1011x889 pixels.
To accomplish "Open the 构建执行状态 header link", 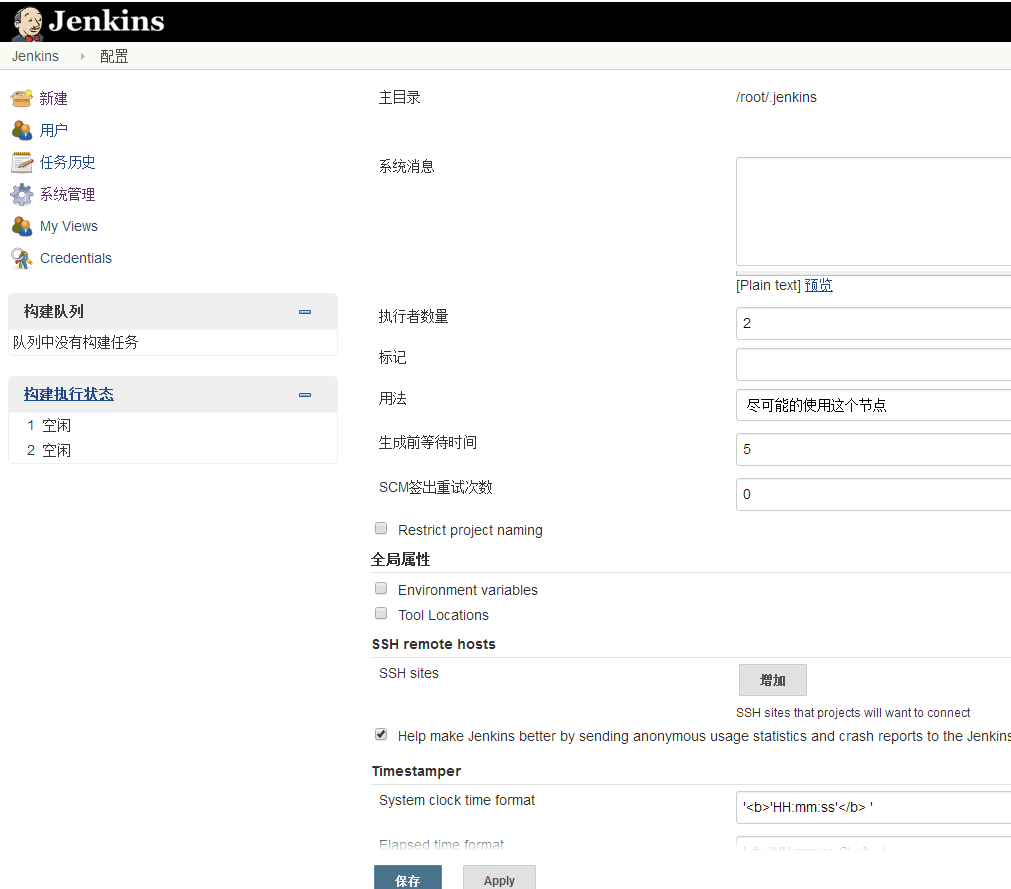I will (69, 394).
